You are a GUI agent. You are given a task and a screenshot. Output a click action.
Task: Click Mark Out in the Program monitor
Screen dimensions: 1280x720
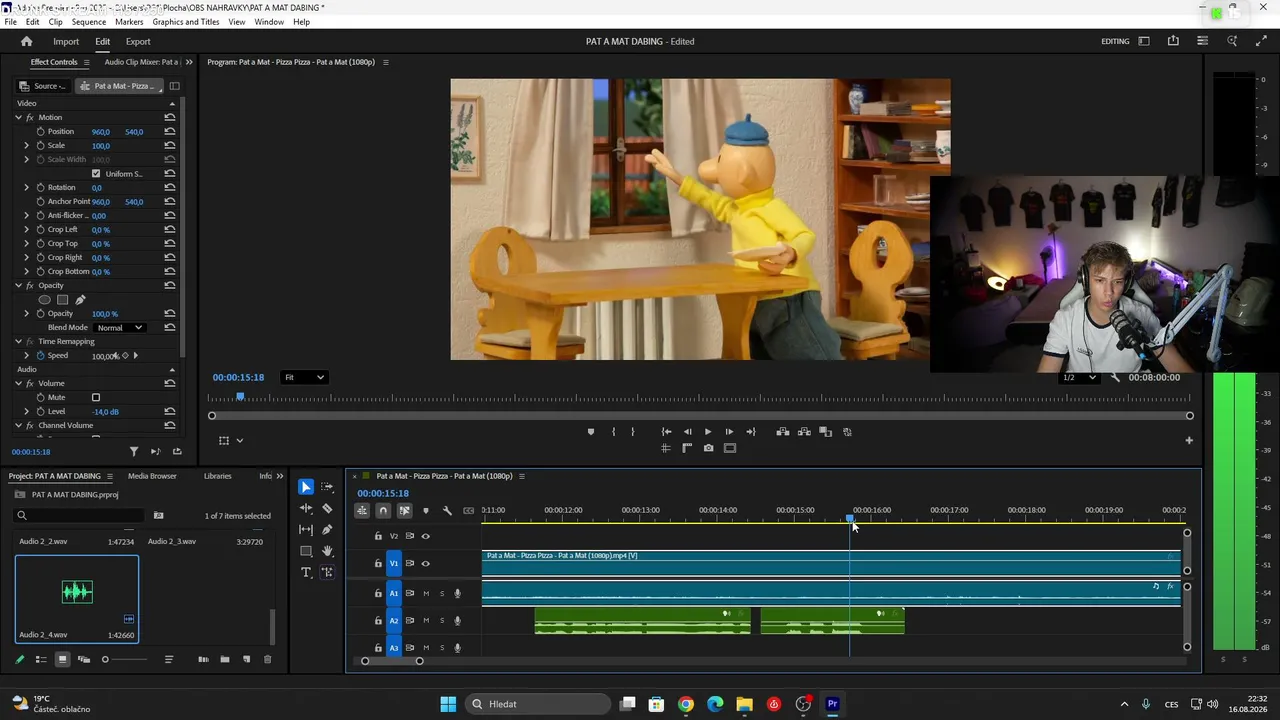pos(632,432)
